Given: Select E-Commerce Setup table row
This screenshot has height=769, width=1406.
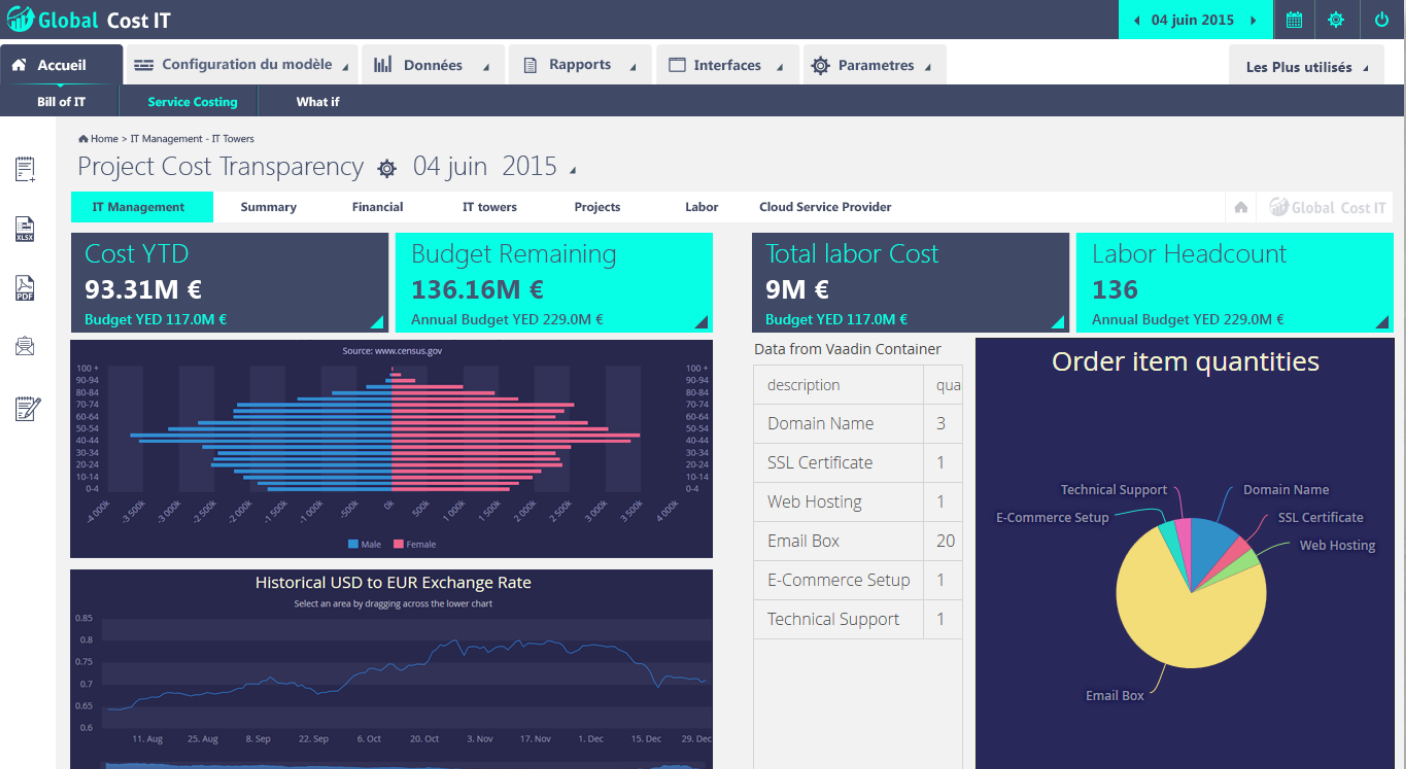Looking at the screenshot, I should [858, 580].
